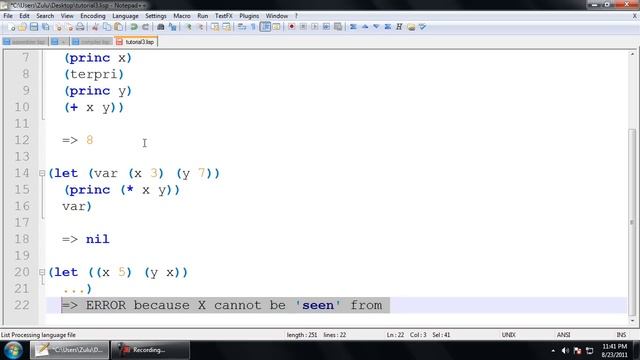Click the Paste toolbar icon

pyautogui.click(x=118, y=27)
